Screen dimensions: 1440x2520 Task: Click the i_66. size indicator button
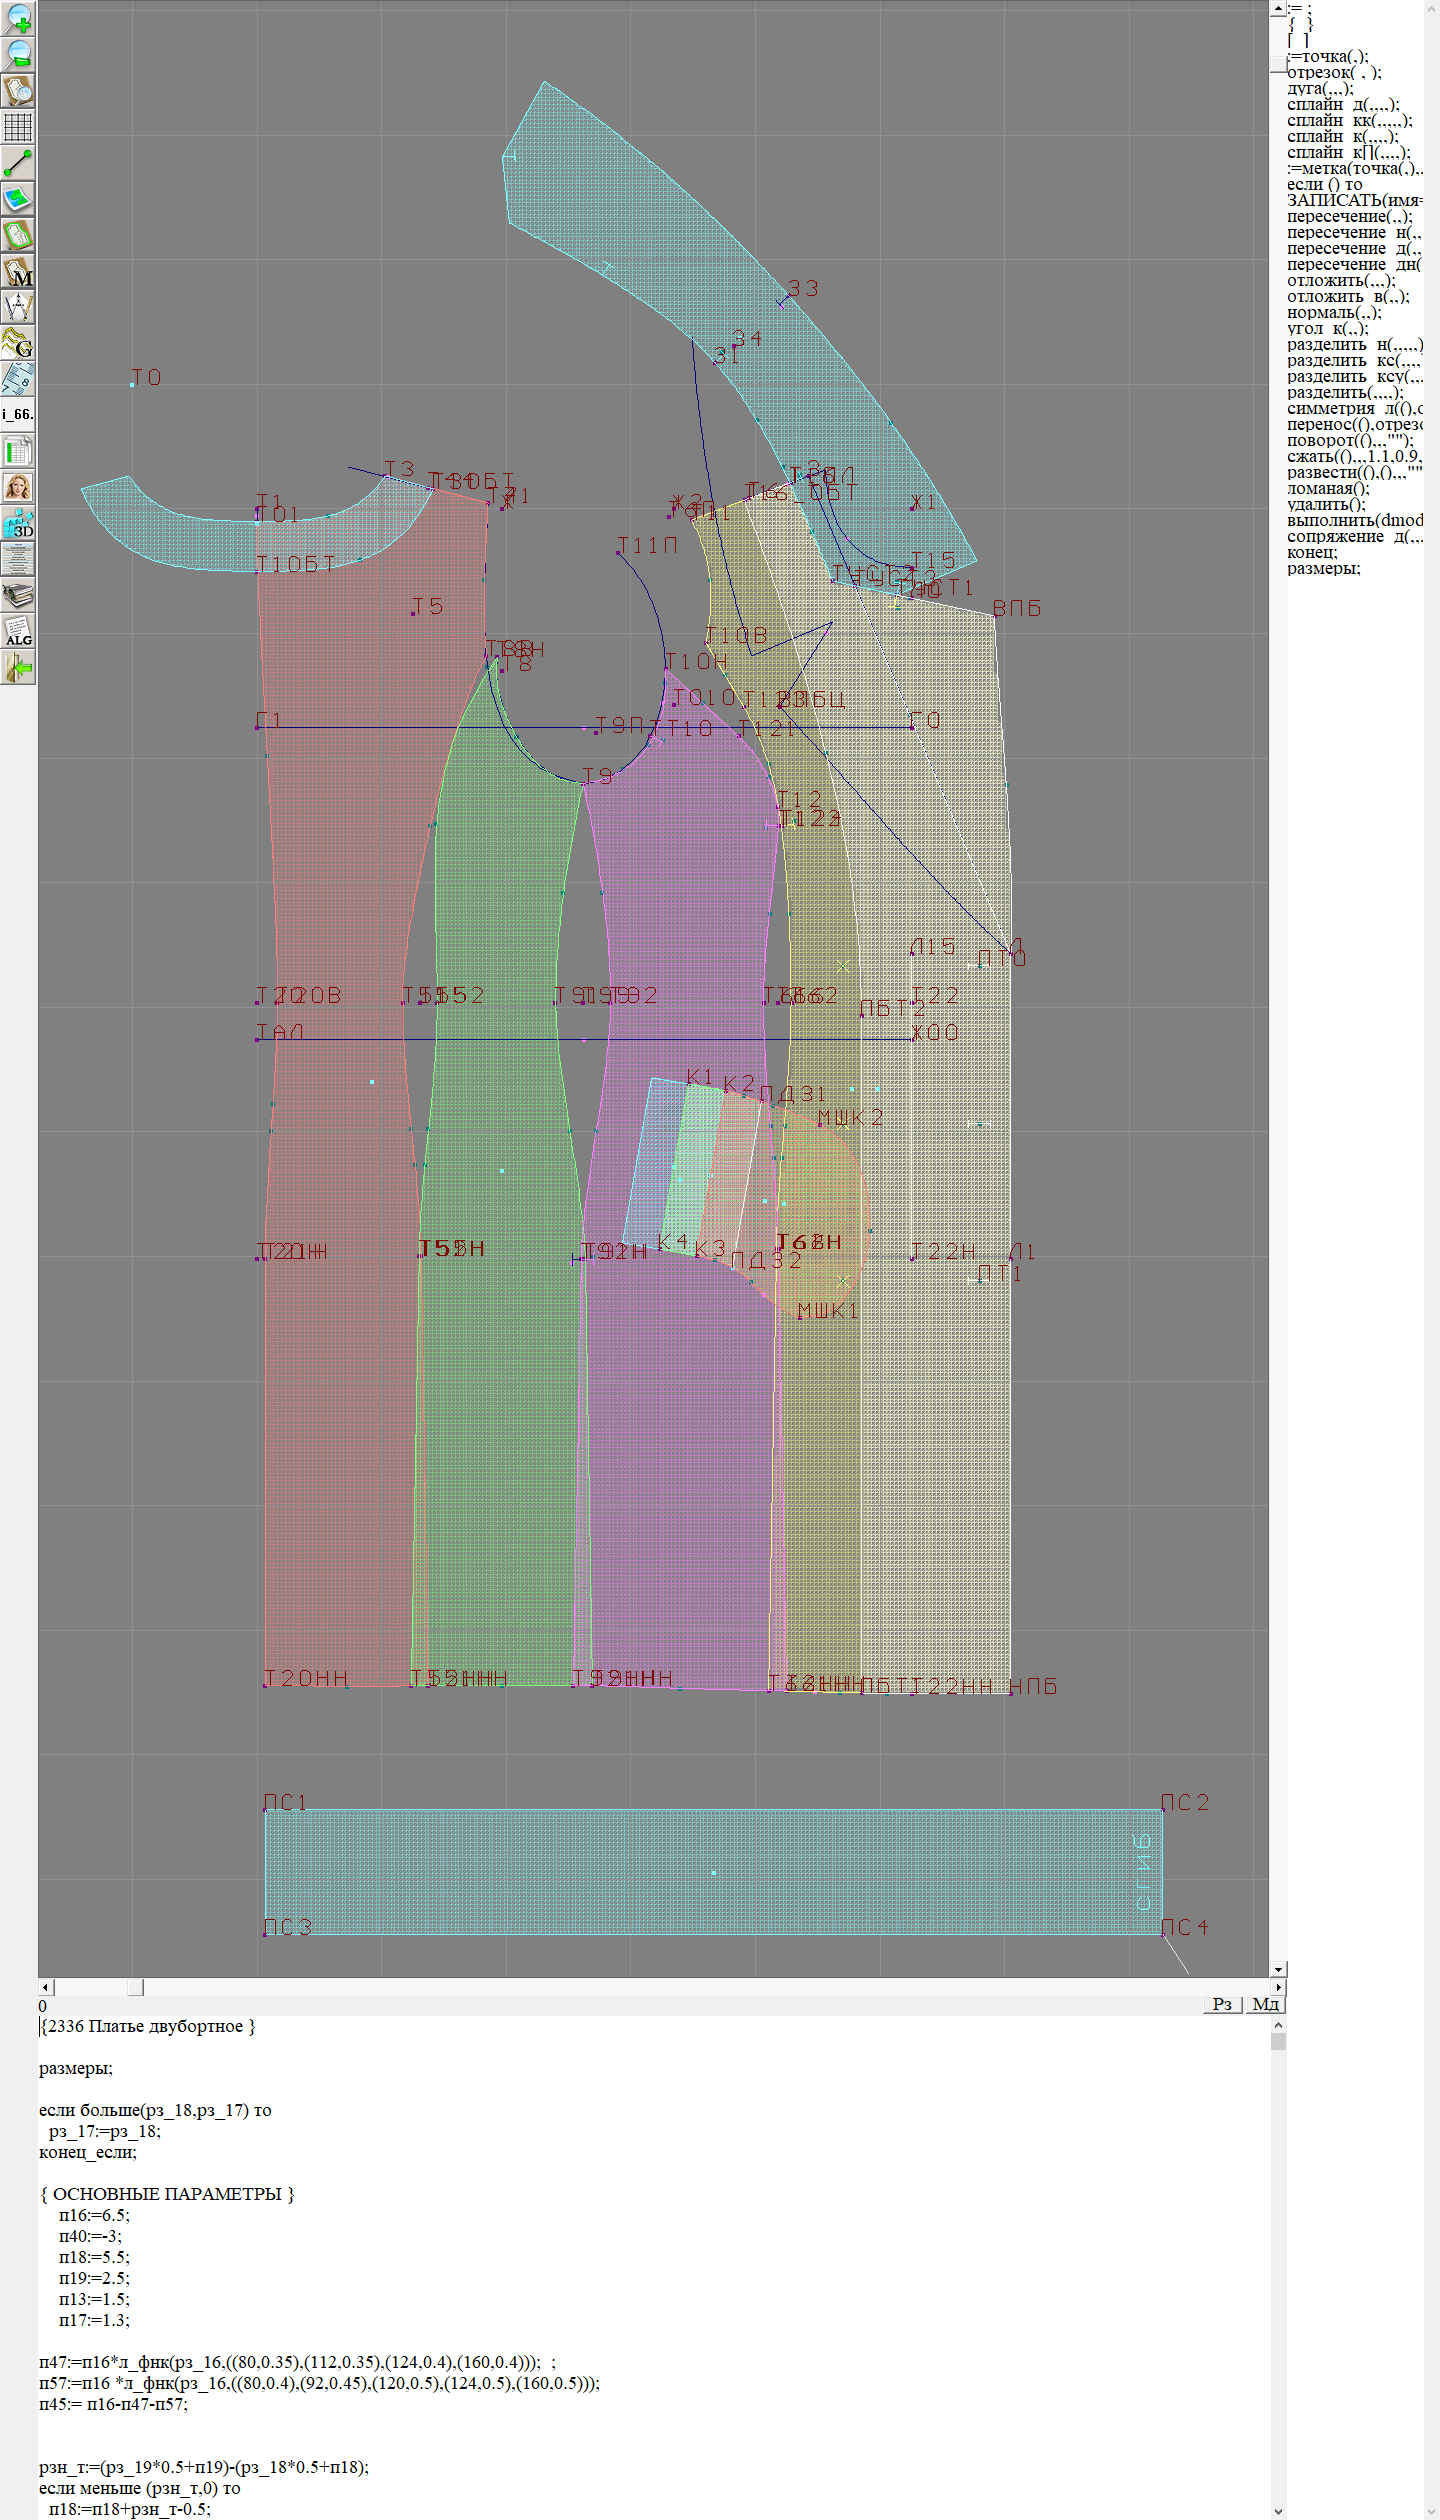[x=18, y=414]
